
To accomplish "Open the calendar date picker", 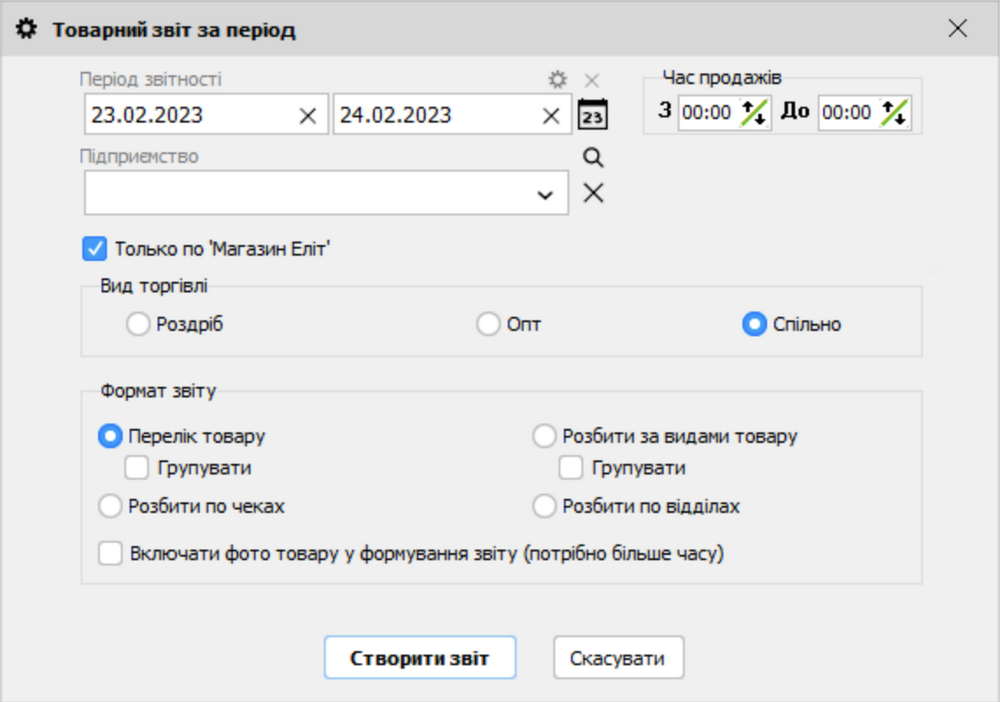I will pos(592,115).
